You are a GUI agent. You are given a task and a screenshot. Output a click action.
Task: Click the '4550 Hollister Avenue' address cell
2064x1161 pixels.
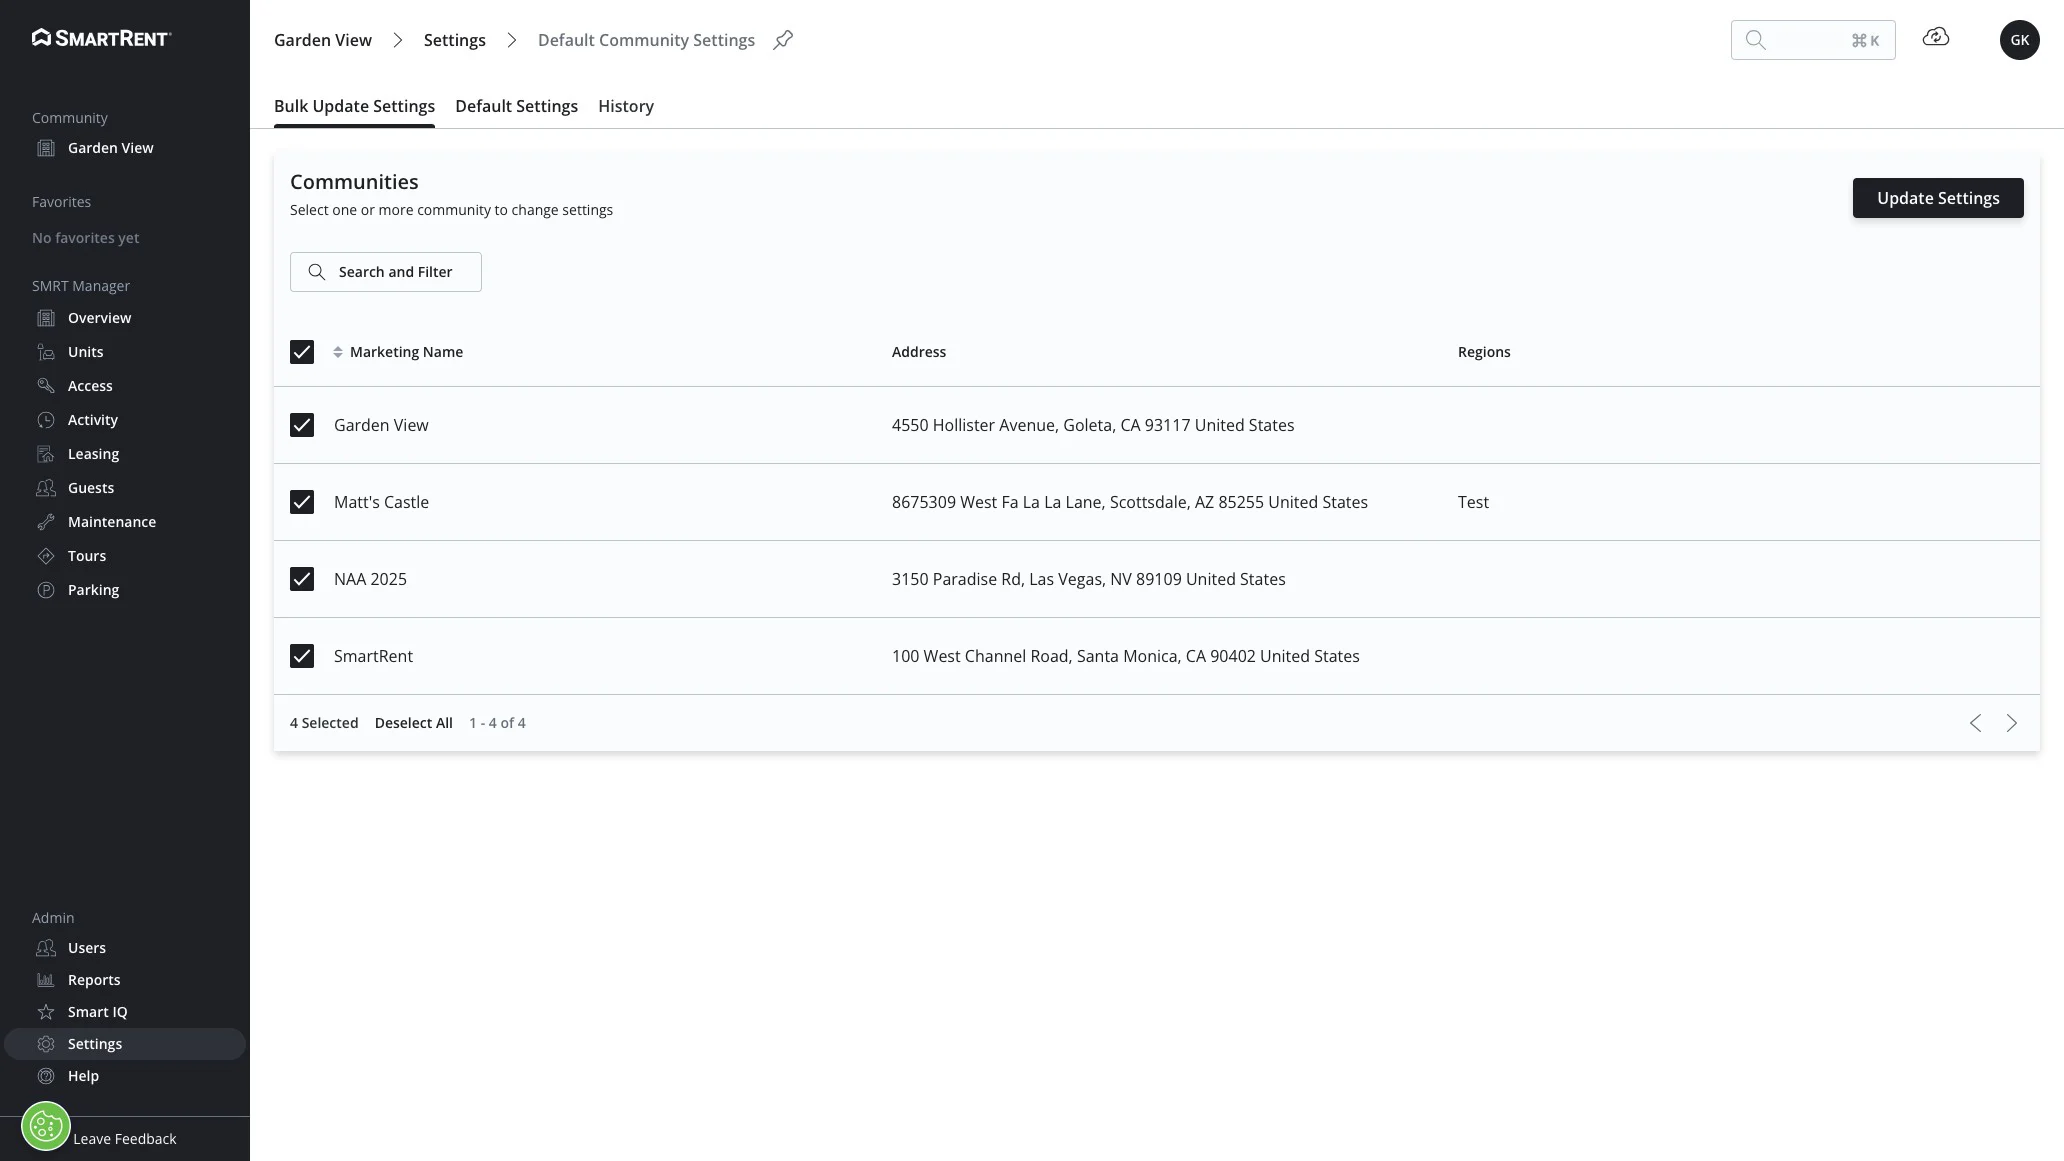coord(1093,425)
